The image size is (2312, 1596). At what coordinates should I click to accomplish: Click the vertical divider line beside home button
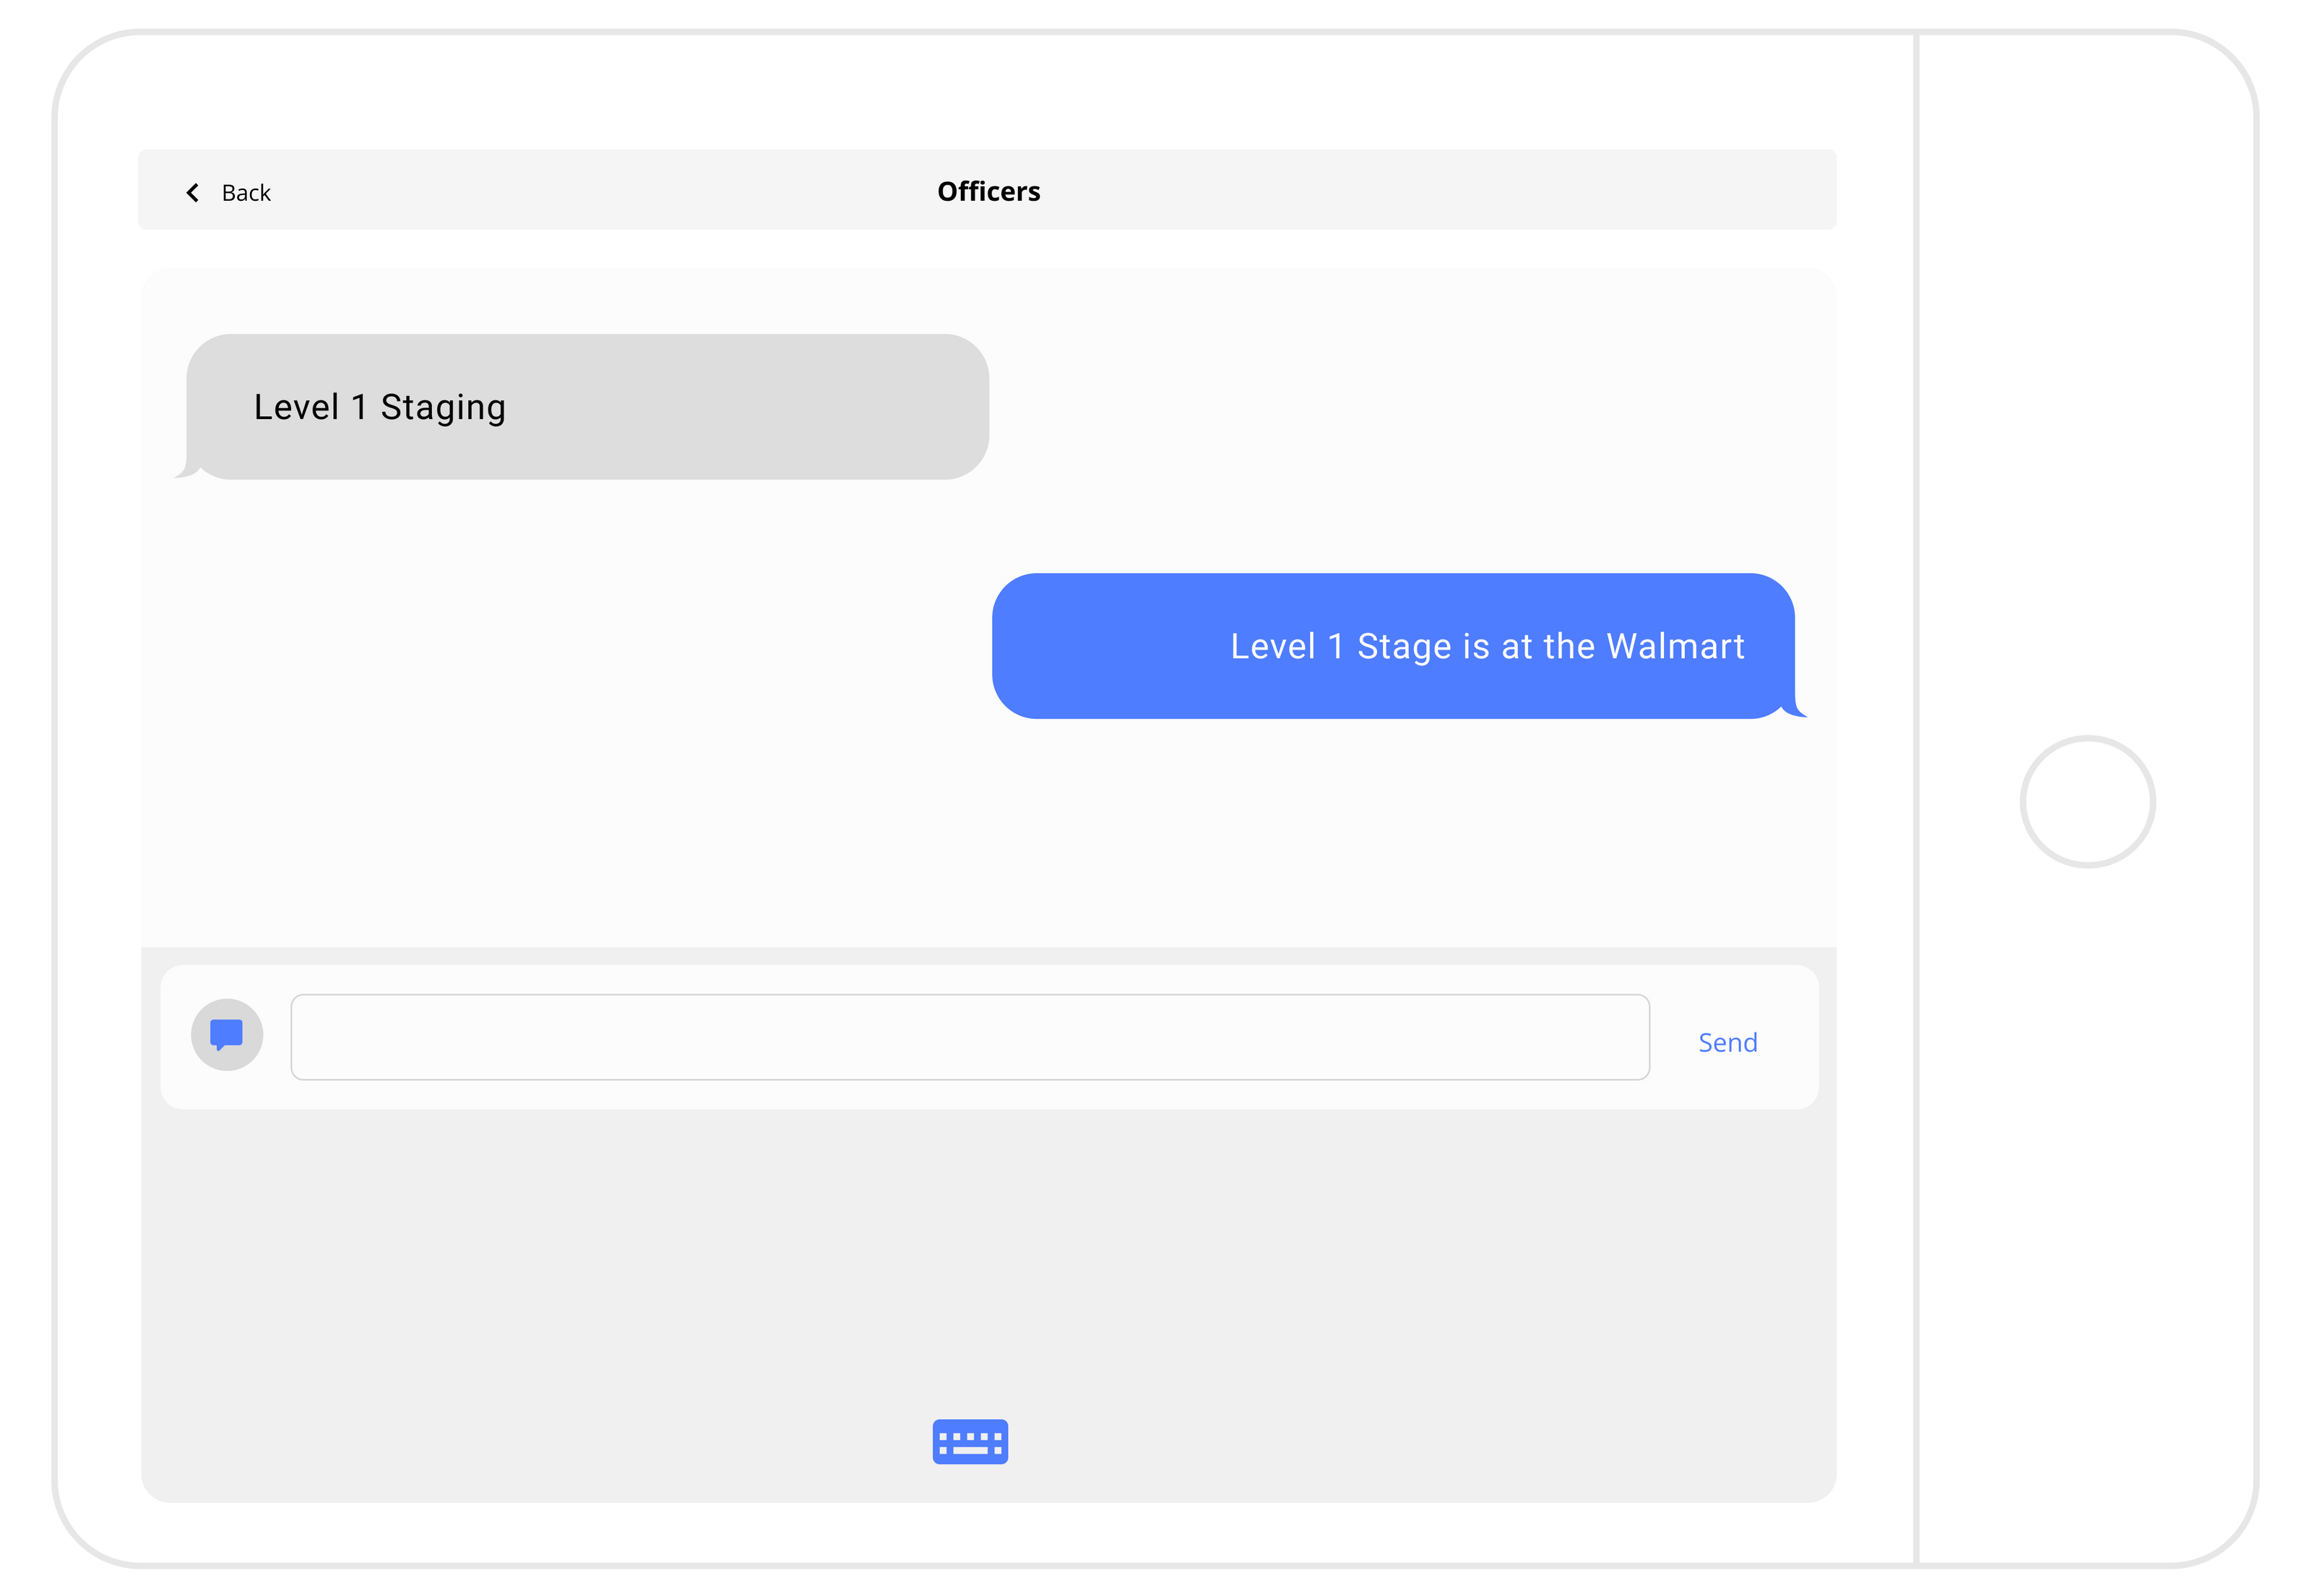tap(1916, 500)
